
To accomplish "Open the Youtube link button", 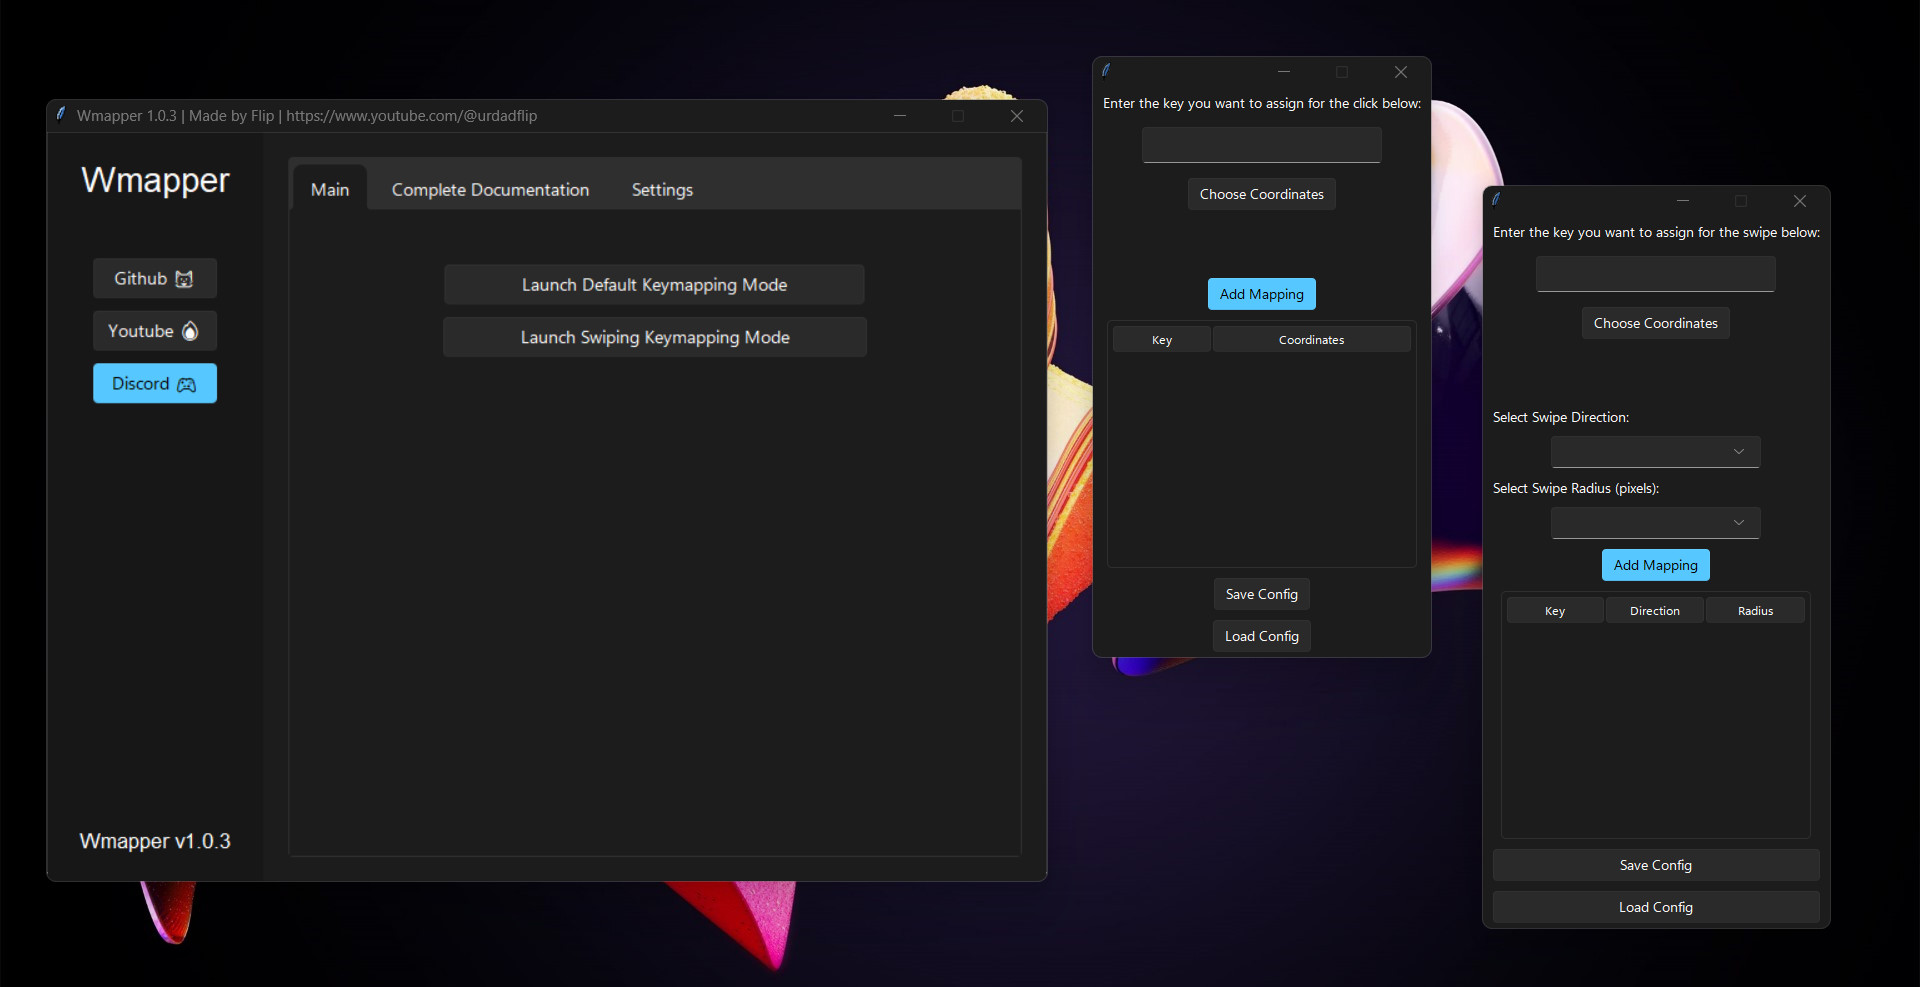I will coord(155,331).
